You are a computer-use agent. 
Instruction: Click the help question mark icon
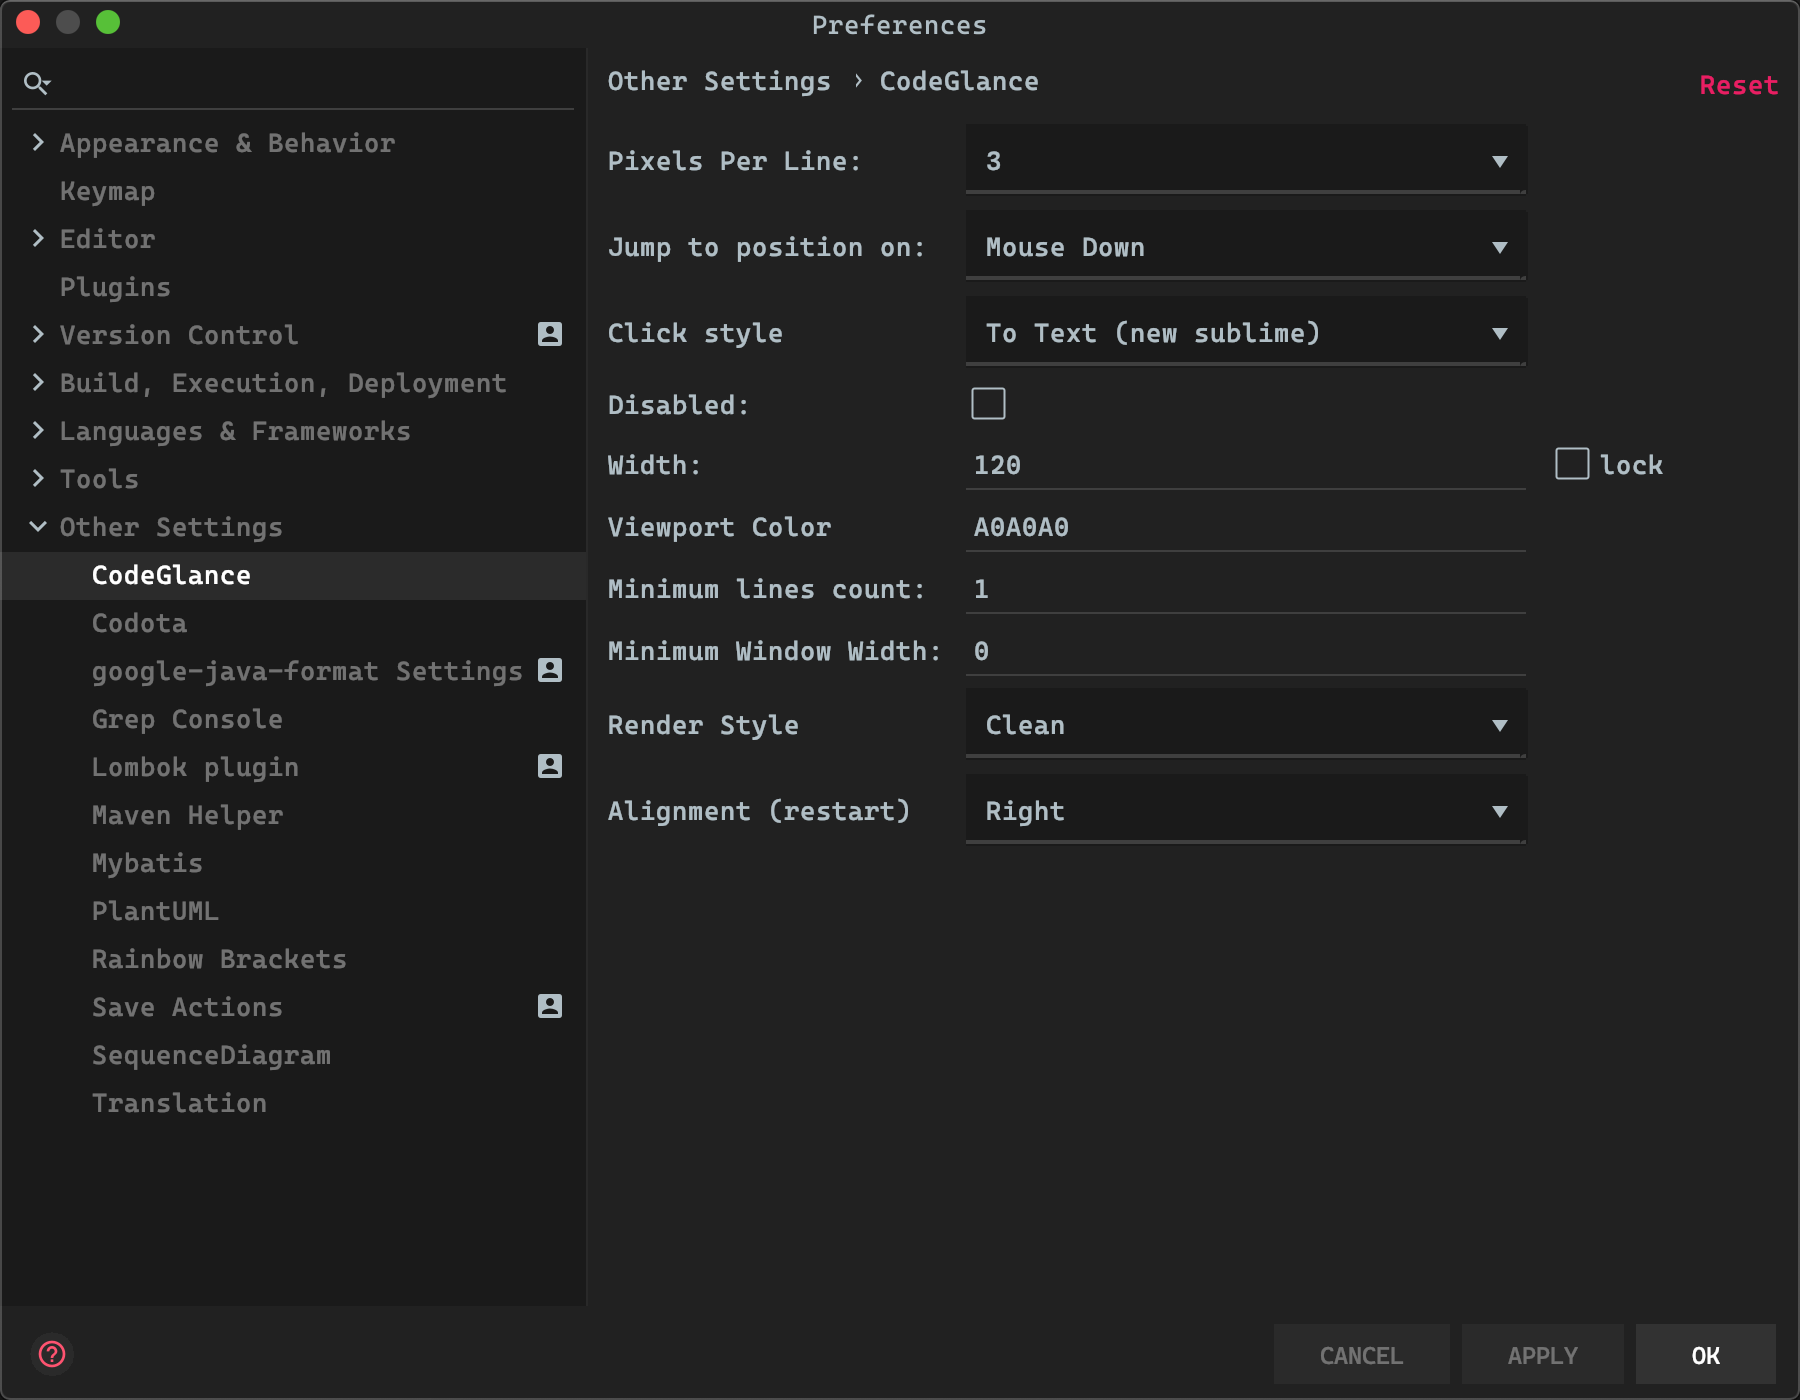click(x=52, y=1354)
